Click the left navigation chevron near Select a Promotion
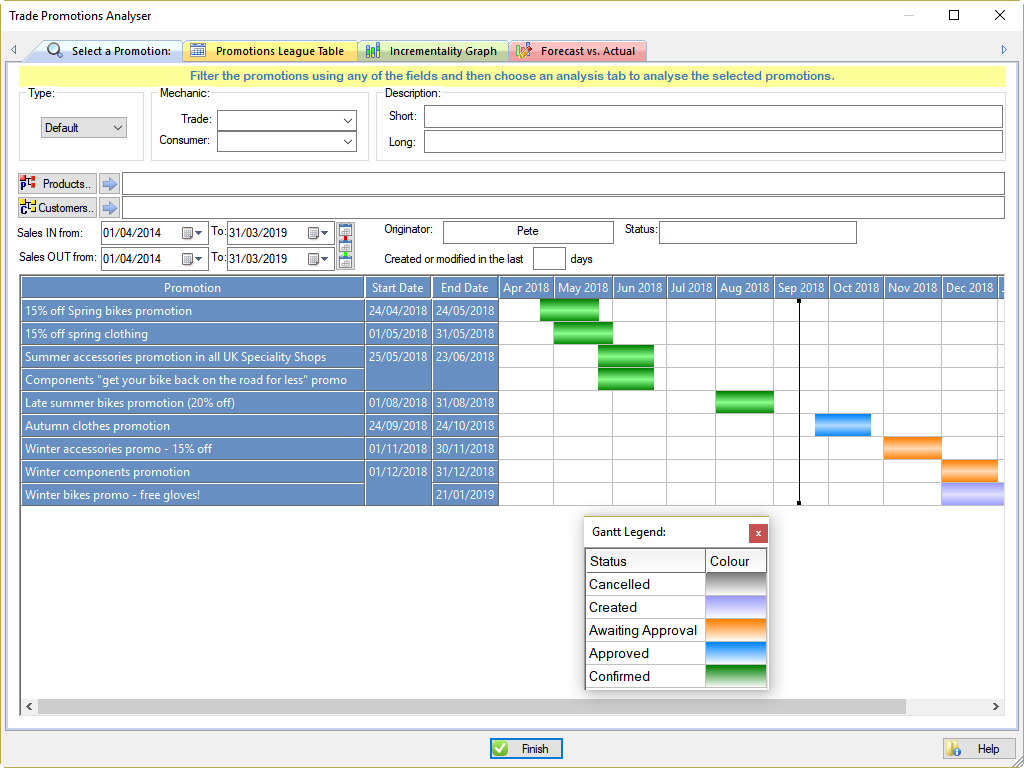Screen dimensions: 1024x768 (13, 49)
